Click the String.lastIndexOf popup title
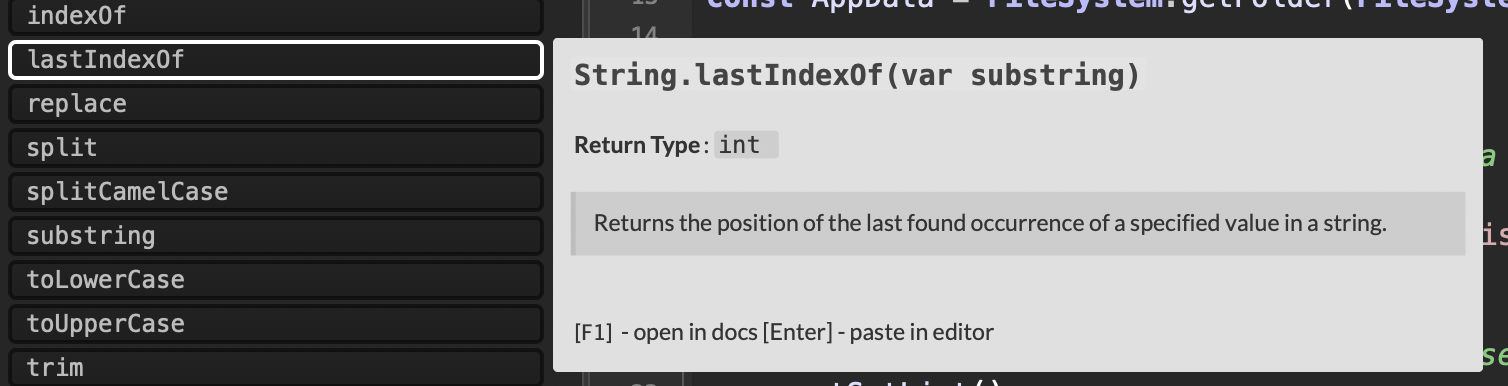 click(857, 75)
